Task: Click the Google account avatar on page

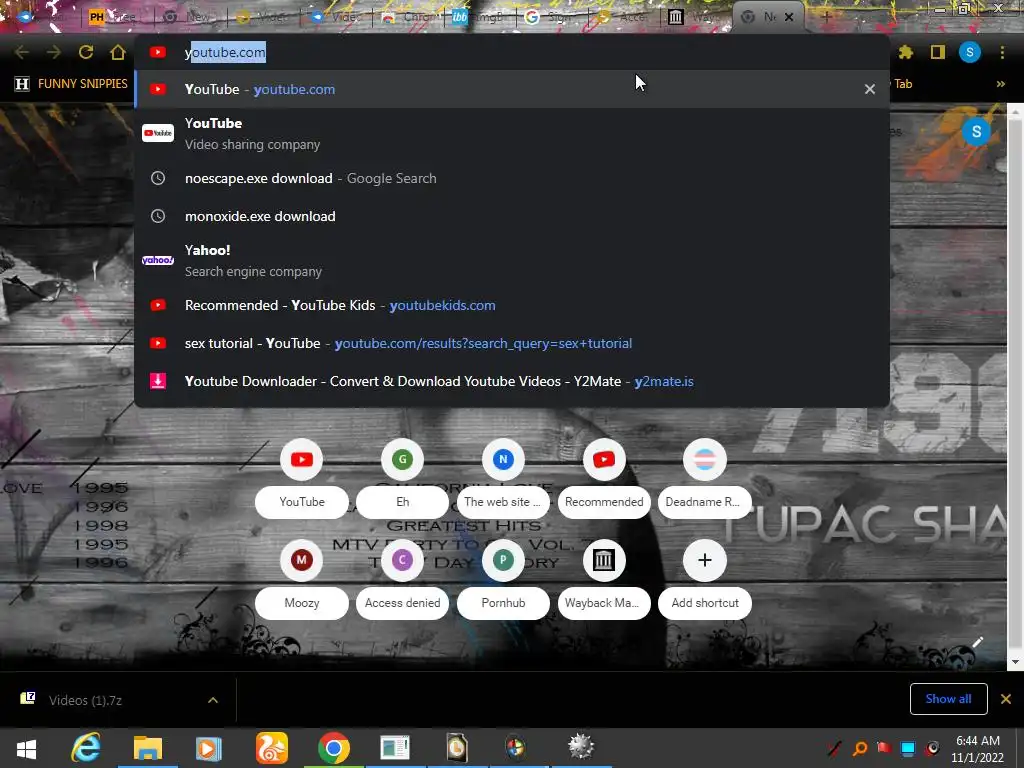Action: (976, 131)
